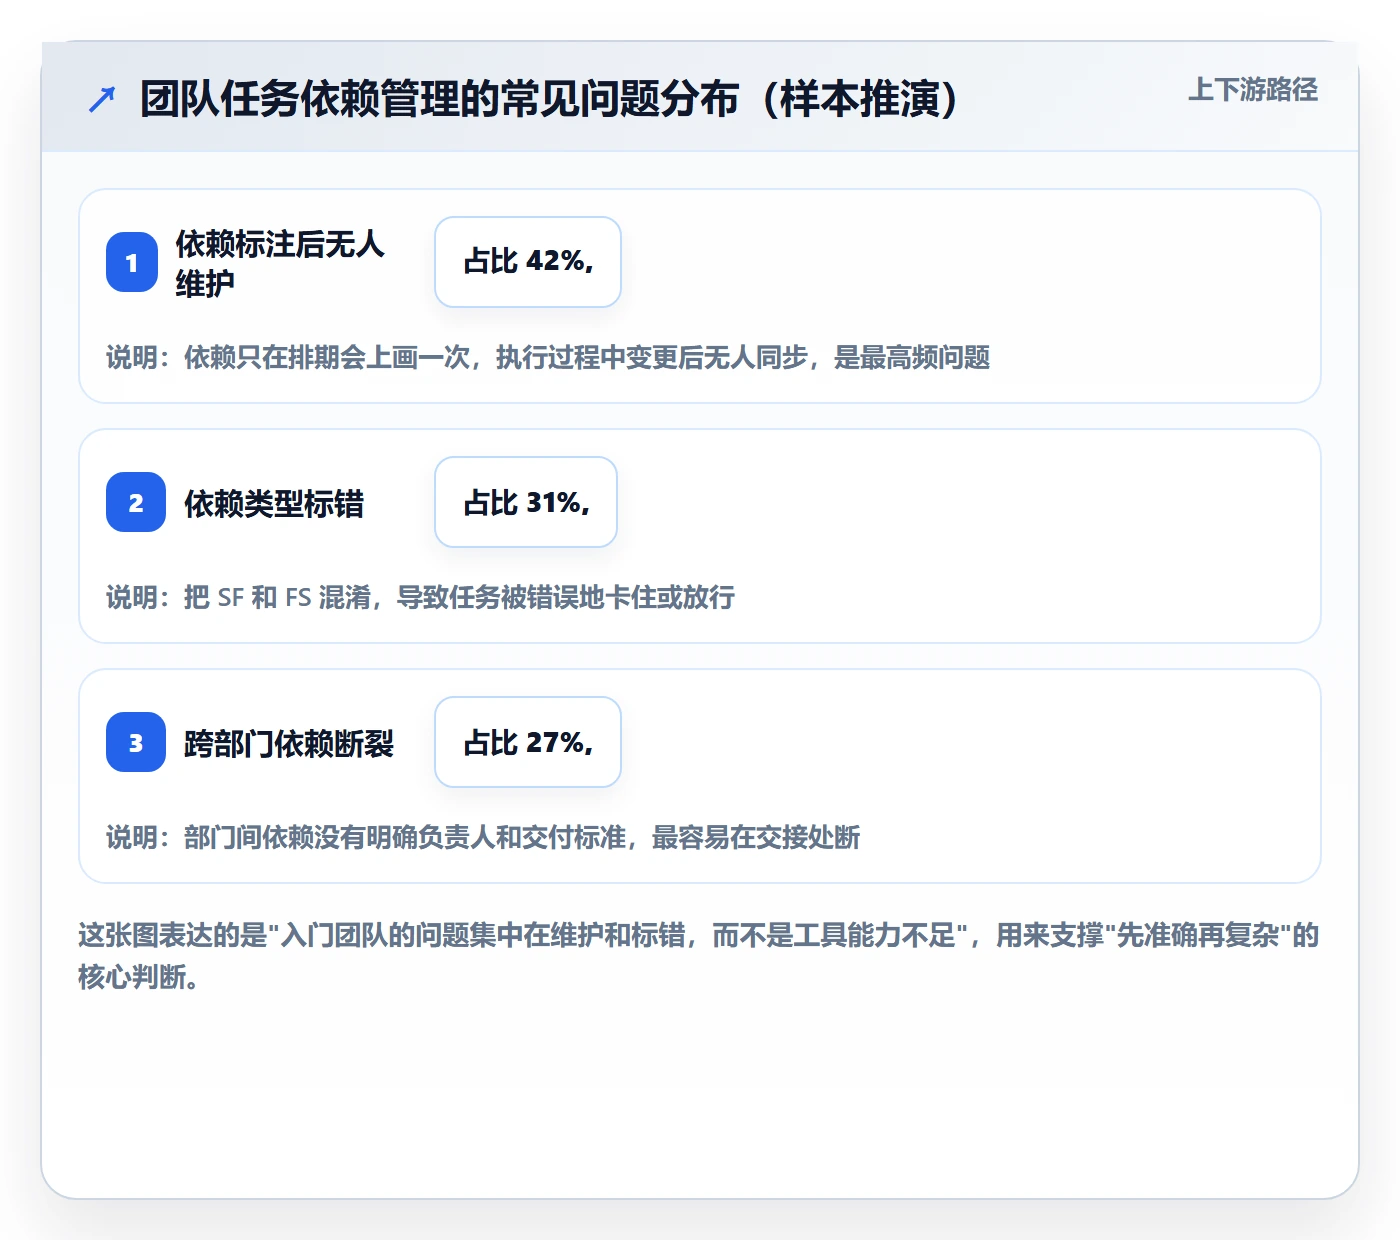This screenshot has height=1240, width=1400.
Task: Click the 上下游路径 label in the header
Action: (x=1253, y=90)
